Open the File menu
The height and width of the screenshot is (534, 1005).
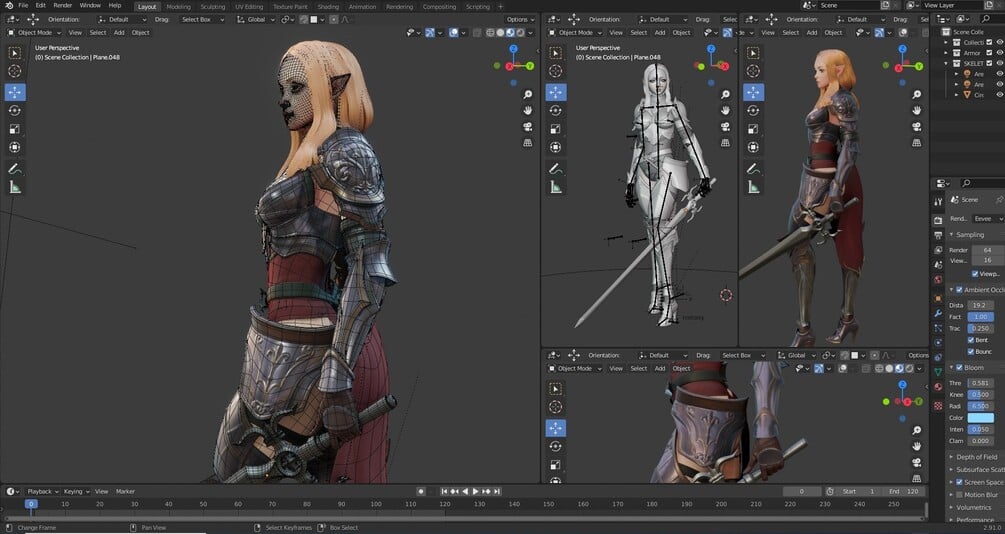click(23, 6)
